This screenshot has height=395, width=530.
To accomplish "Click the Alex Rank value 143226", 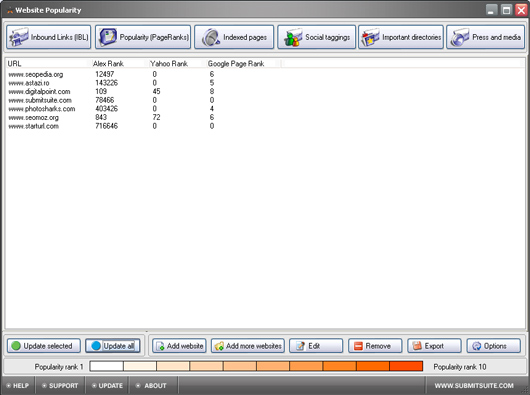I will 106,83.
